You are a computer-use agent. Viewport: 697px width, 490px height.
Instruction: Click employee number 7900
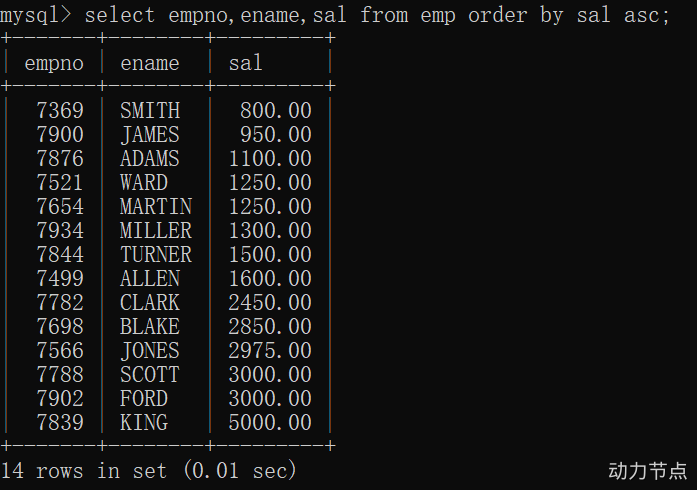point(60,134)
